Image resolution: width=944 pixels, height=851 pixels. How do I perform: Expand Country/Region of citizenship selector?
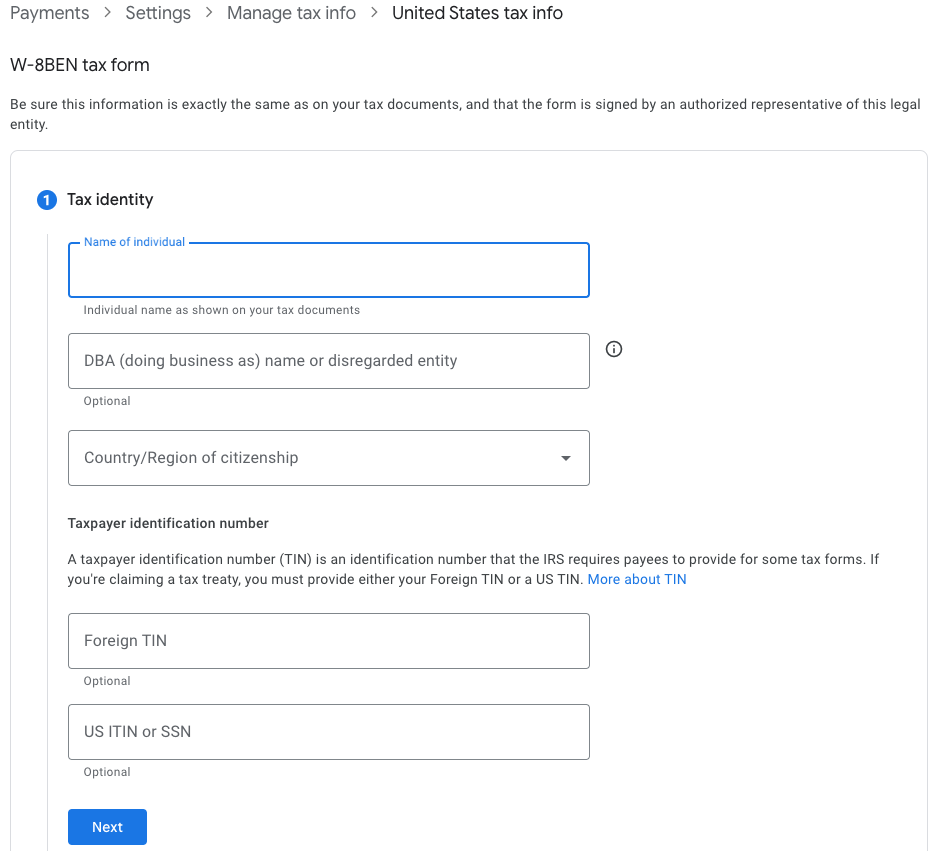coord(329,458)
